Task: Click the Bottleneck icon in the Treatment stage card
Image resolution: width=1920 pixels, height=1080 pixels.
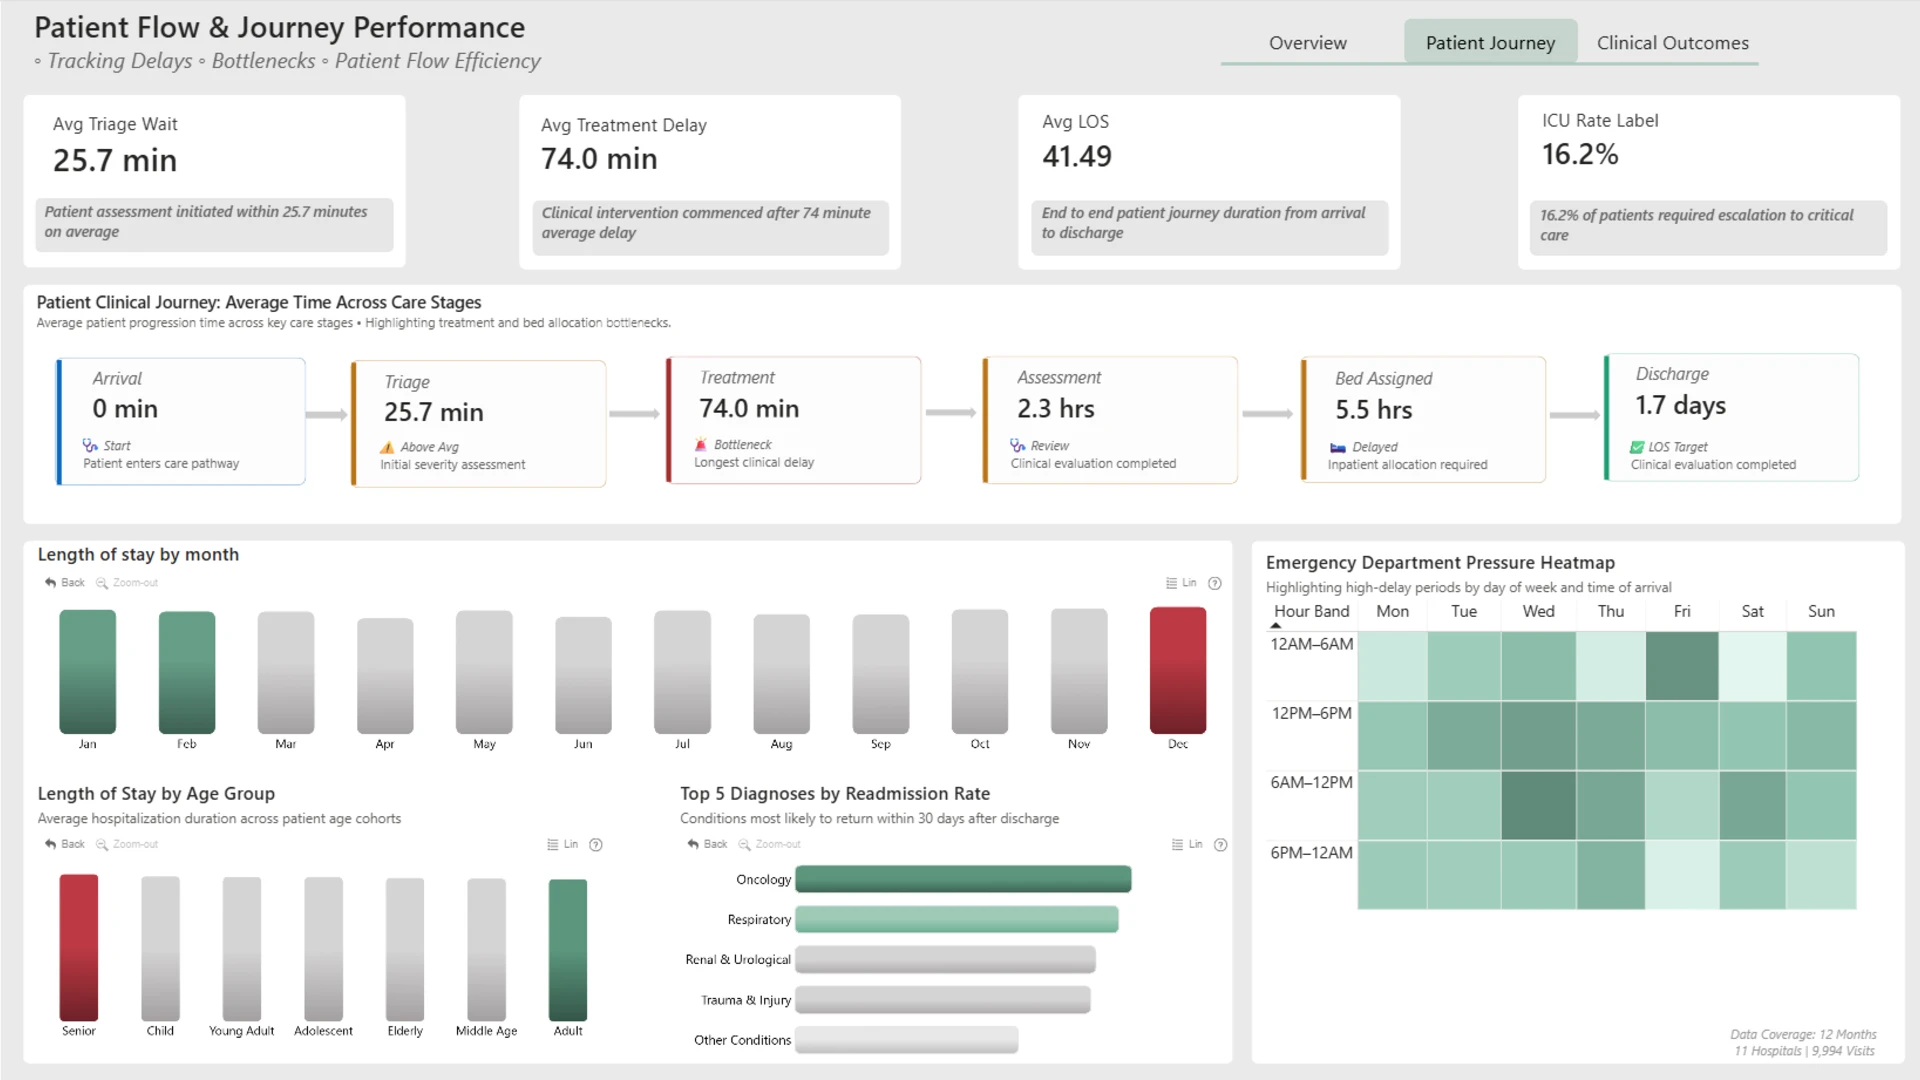Action: coord(701,444)
